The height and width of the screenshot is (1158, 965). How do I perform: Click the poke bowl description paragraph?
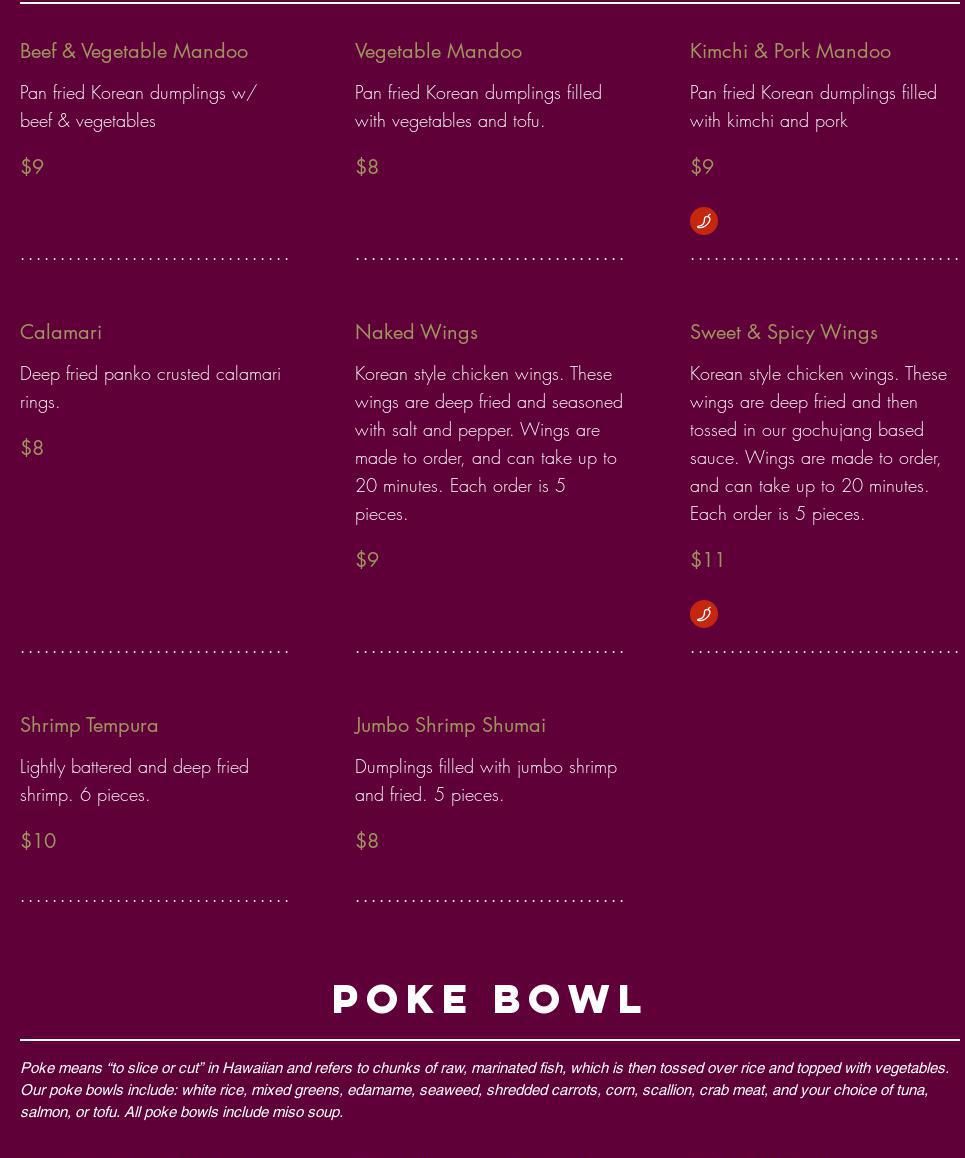click(x=484, y=1090)
